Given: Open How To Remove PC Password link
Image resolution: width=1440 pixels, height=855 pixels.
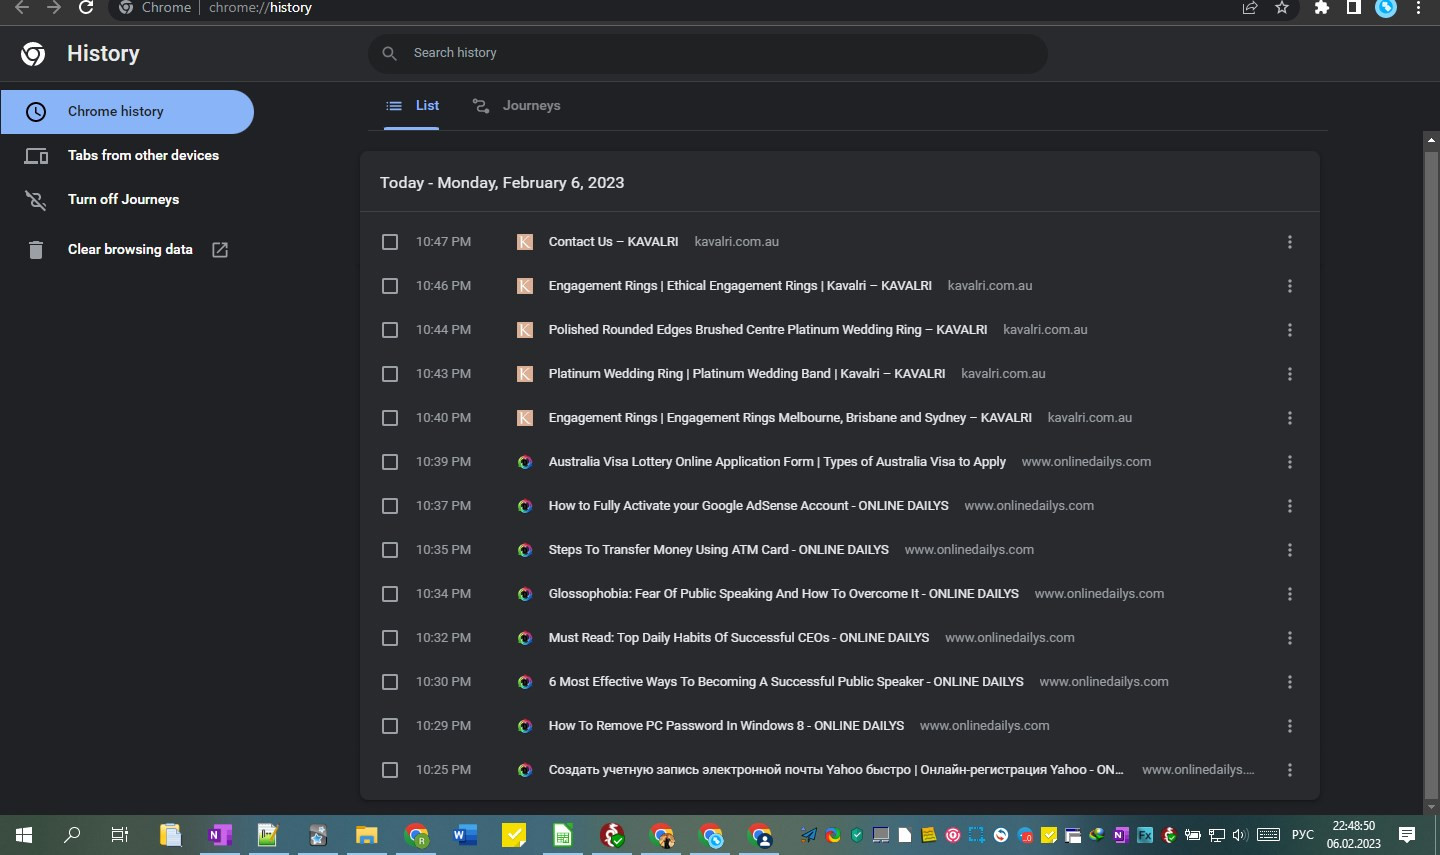Looking at the screenshot, I should click(726, 726).
